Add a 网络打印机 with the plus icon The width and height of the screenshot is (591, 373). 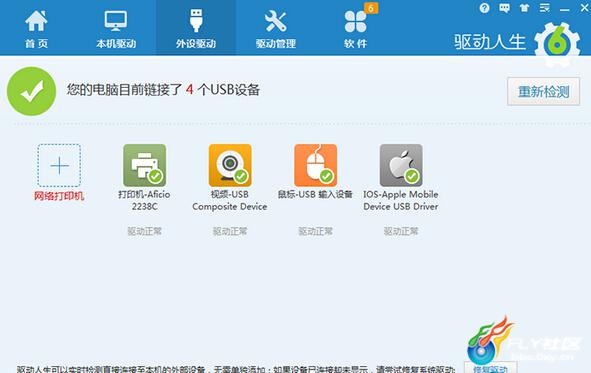(59, 165)
